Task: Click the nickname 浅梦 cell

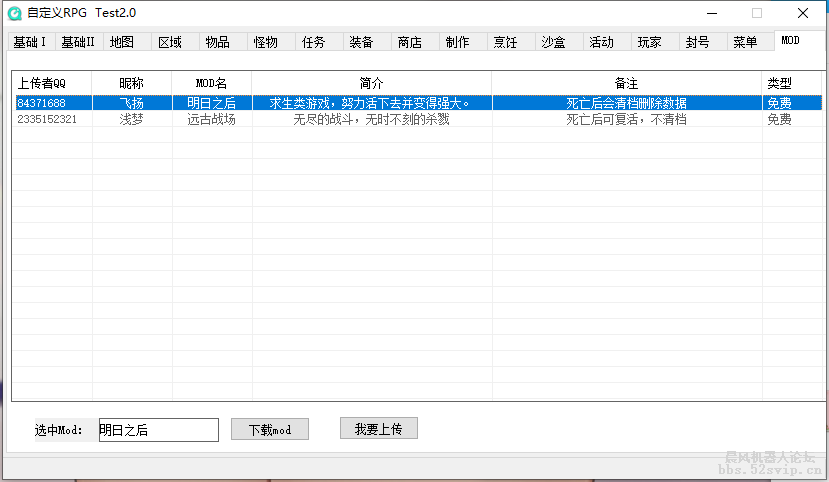Action: coord(132,119)
